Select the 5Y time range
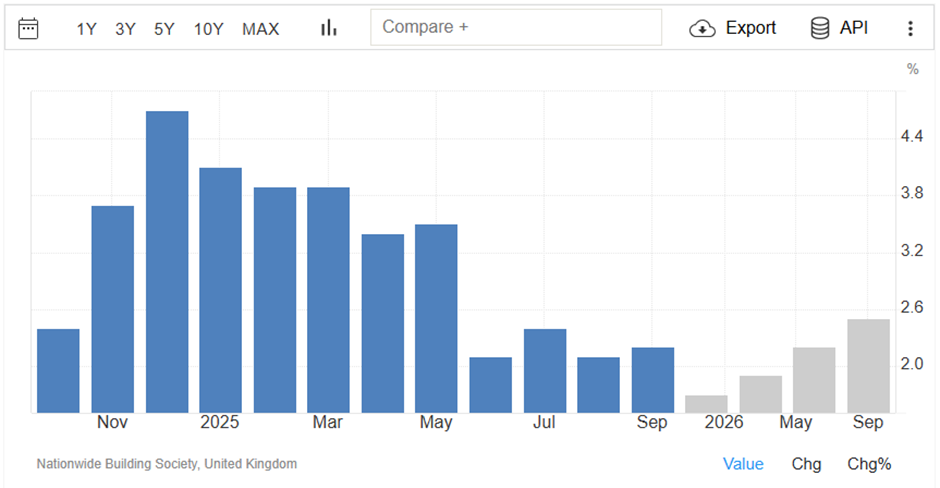This screenshot has width=940, height=488. (164, 29)
